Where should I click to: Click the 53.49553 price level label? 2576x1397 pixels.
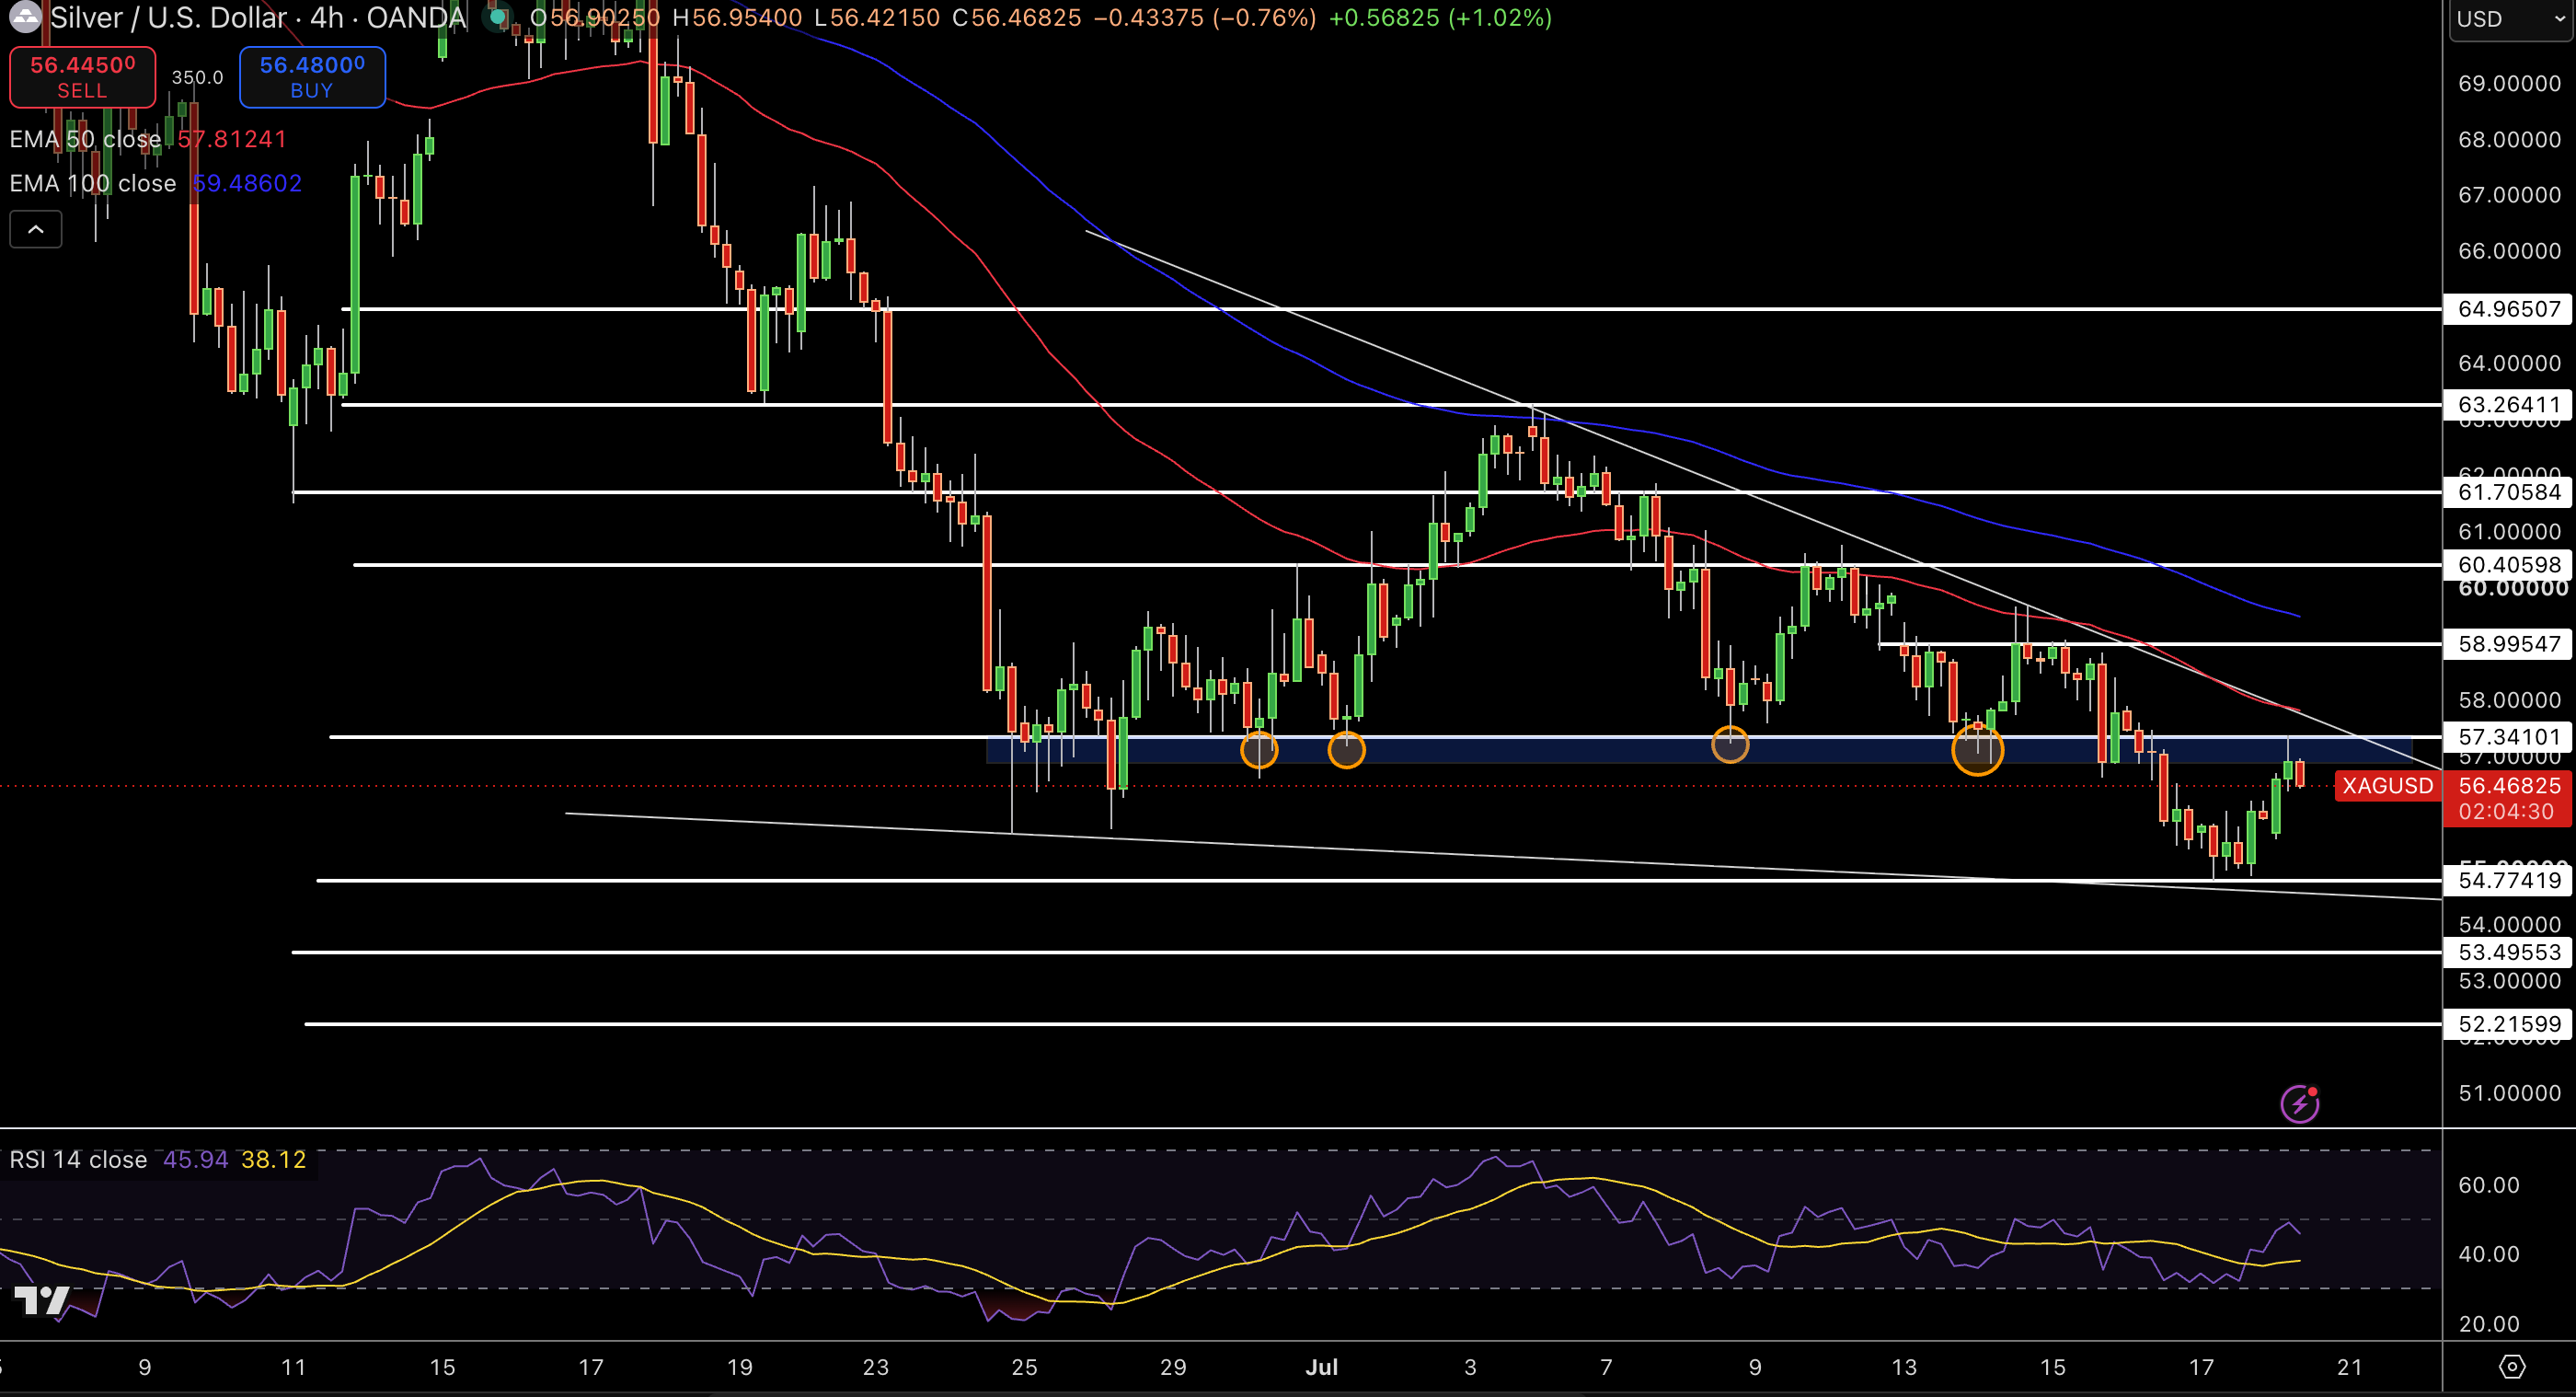point(2508,952)
